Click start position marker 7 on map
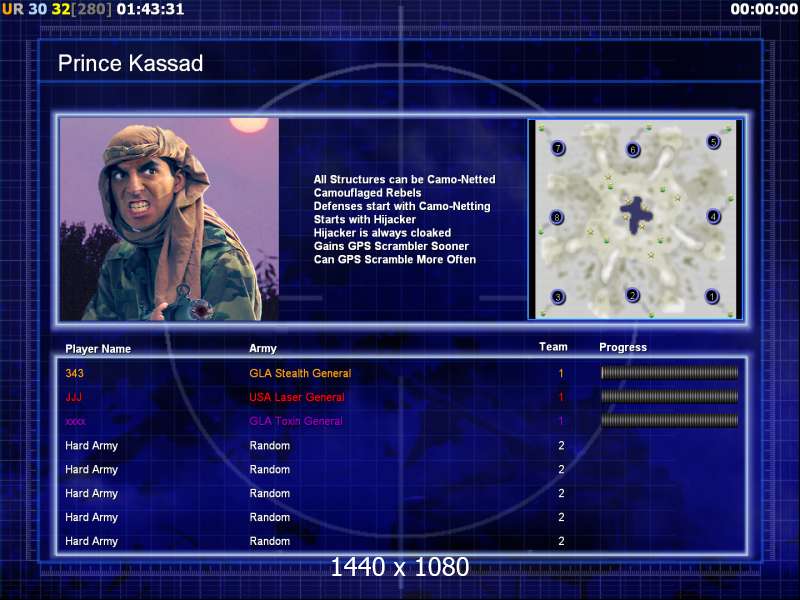The width and height of the screenshot is (800, 600). point(558,148)
